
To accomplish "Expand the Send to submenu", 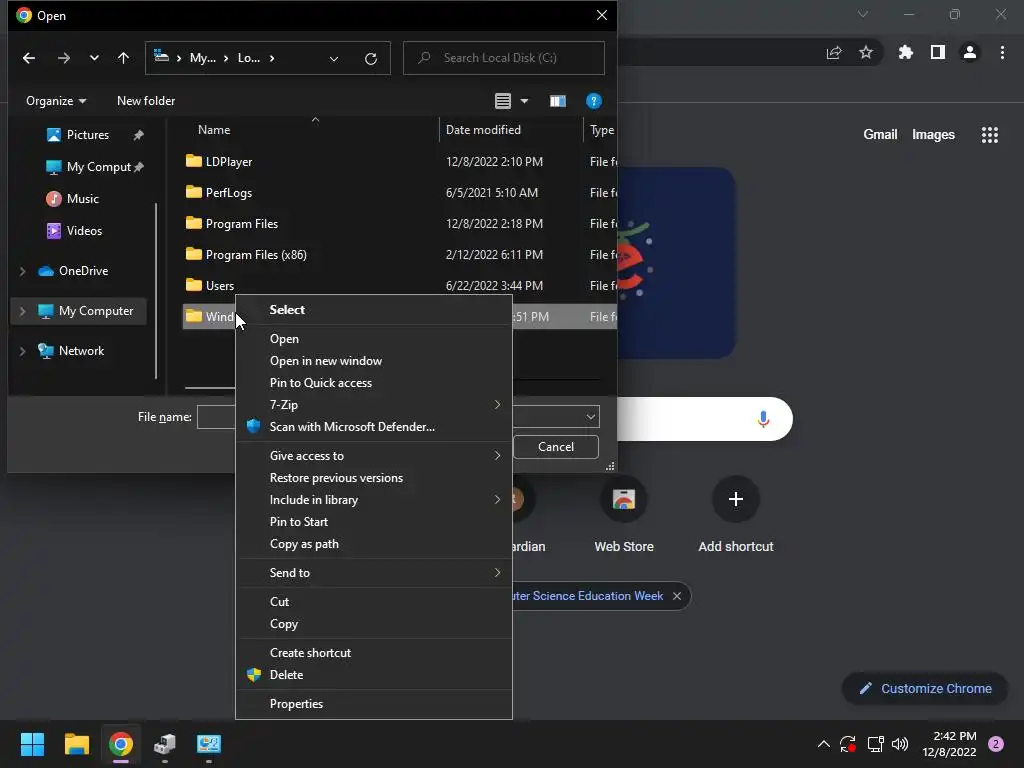I will click(374, 573).
